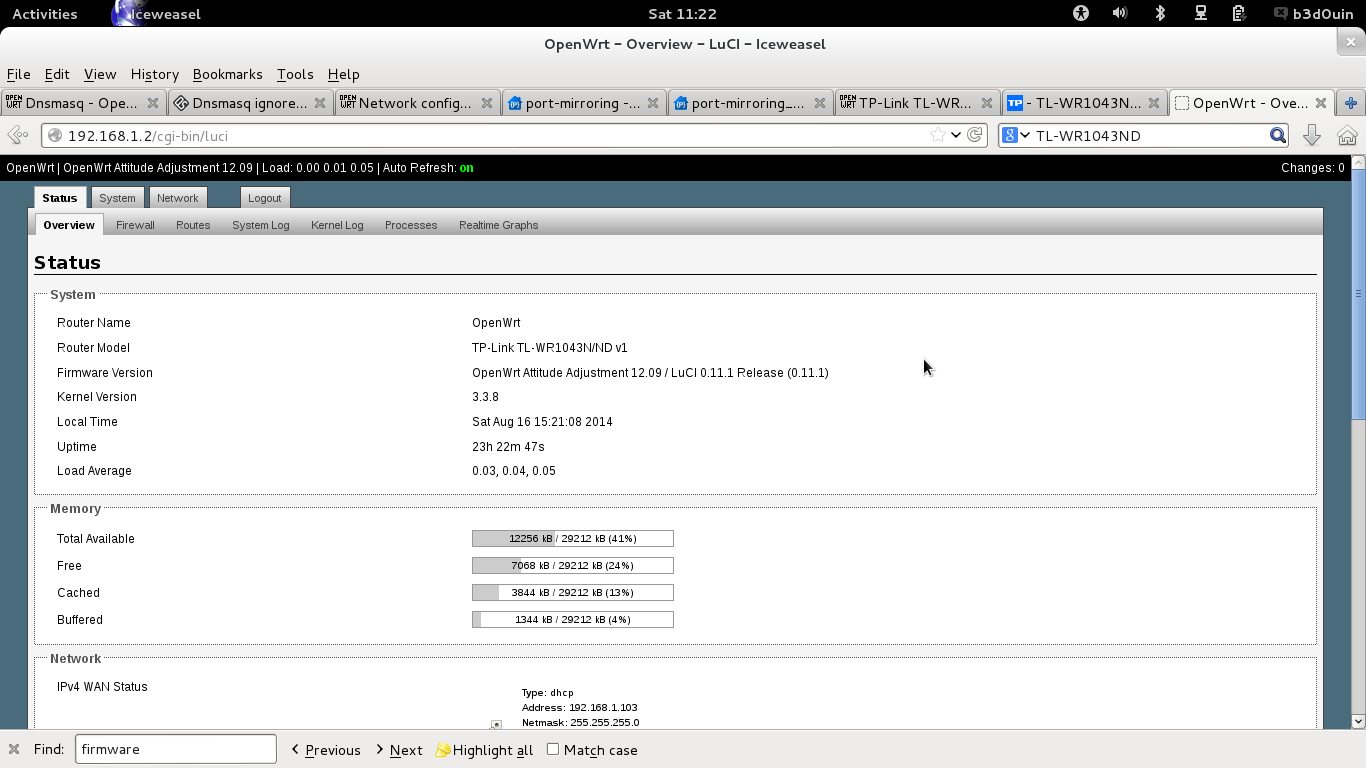Click the Bluetooth icon in top bar
Screen dimensions: 1366x768
pyautogui.click(x=1160, y=14)
